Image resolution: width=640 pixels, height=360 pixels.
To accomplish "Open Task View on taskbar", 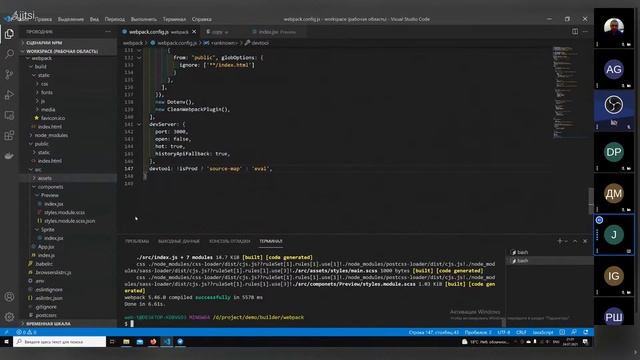I will (x=112, y=342).
